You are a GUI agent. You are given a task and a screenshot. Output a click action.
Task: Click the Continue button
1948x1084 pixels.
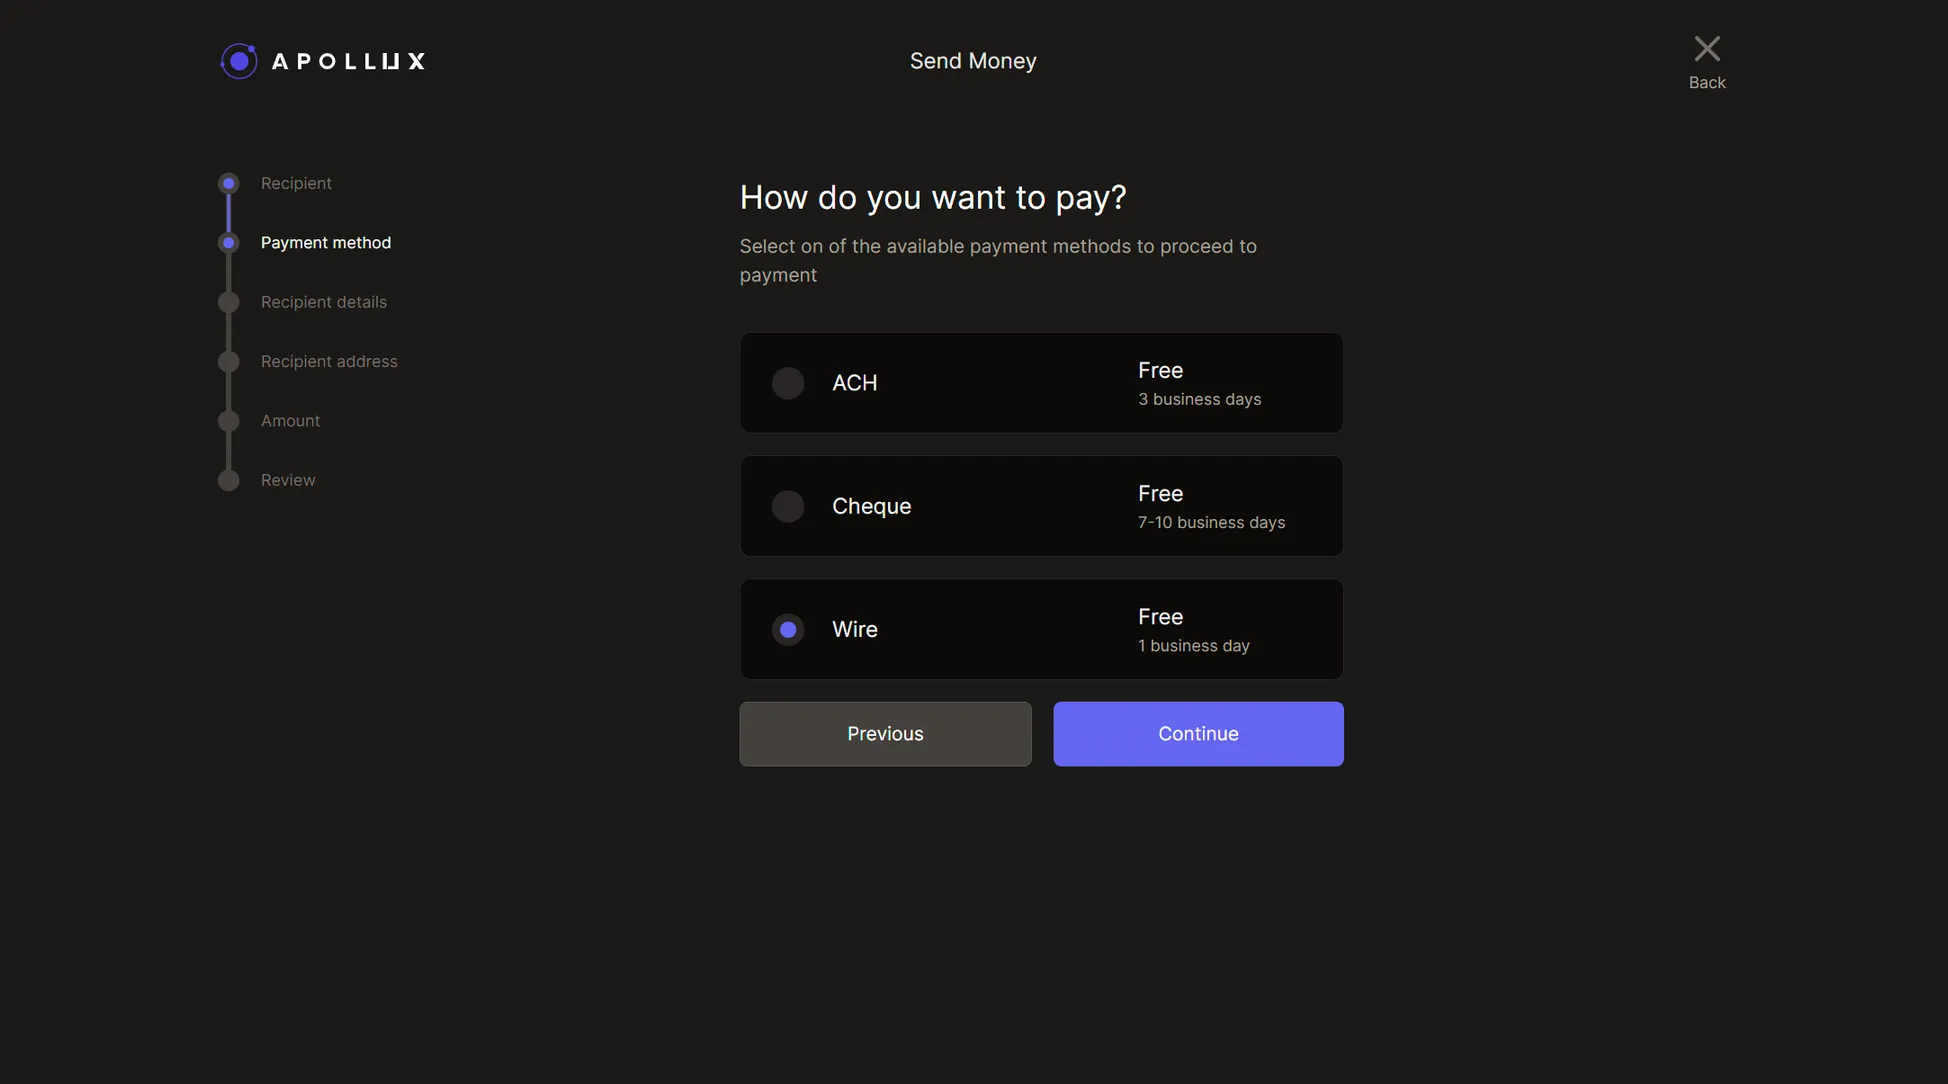tap(1198, 734)
